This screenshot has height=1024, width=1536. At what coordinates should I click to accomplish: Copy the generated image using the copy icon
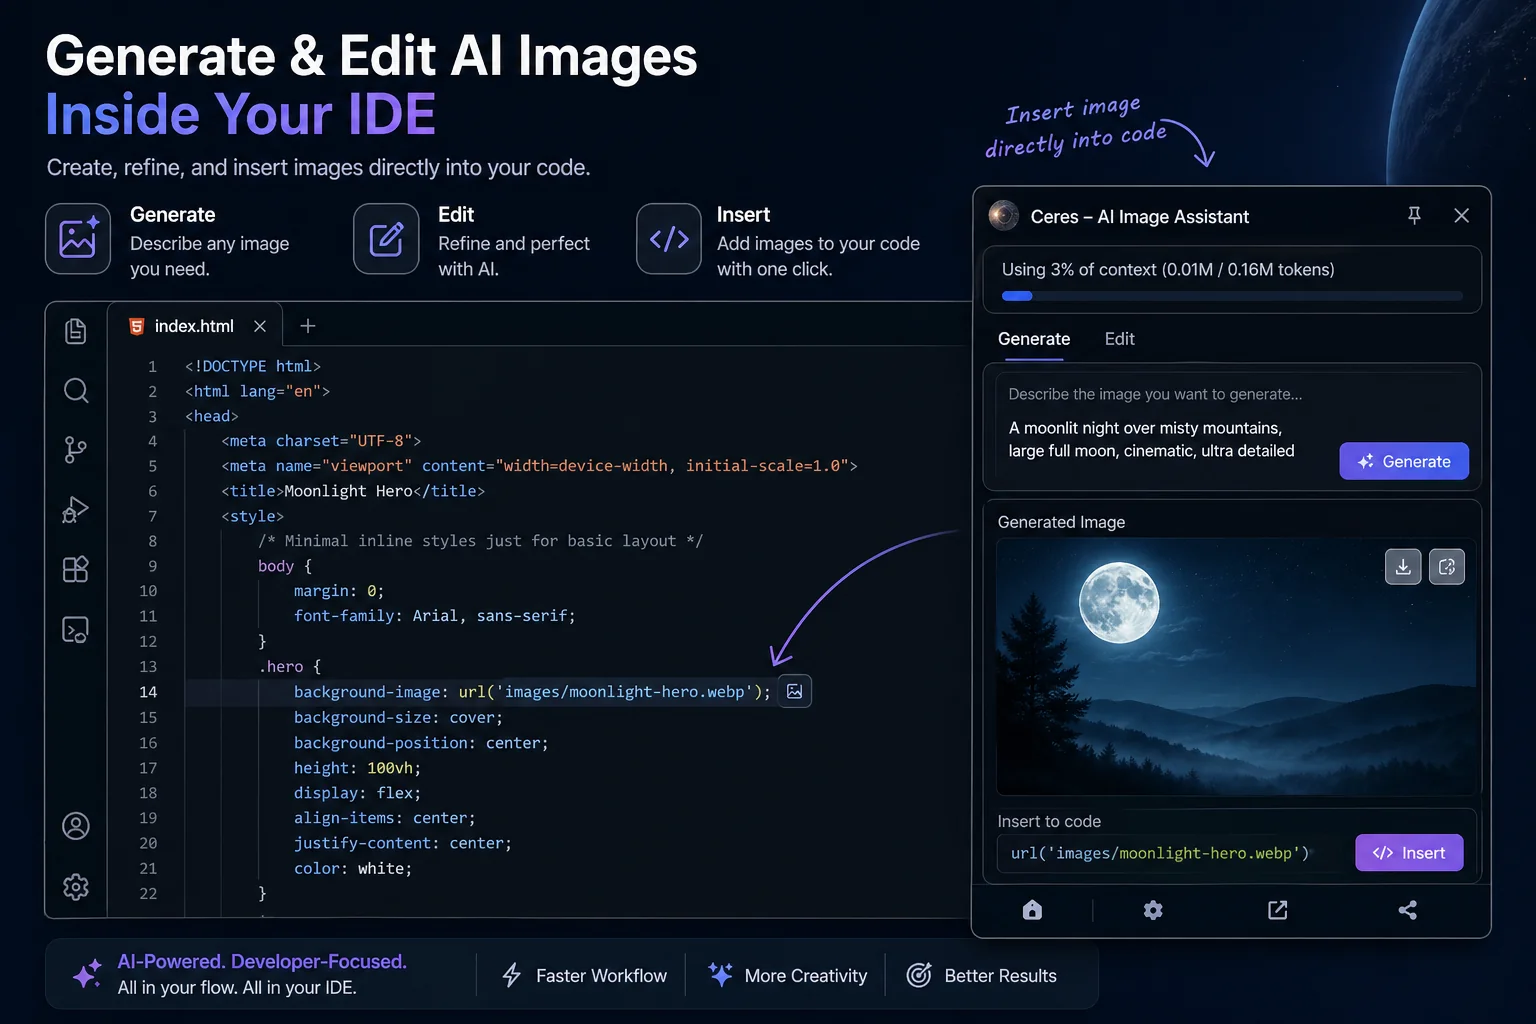(1447, 566)
